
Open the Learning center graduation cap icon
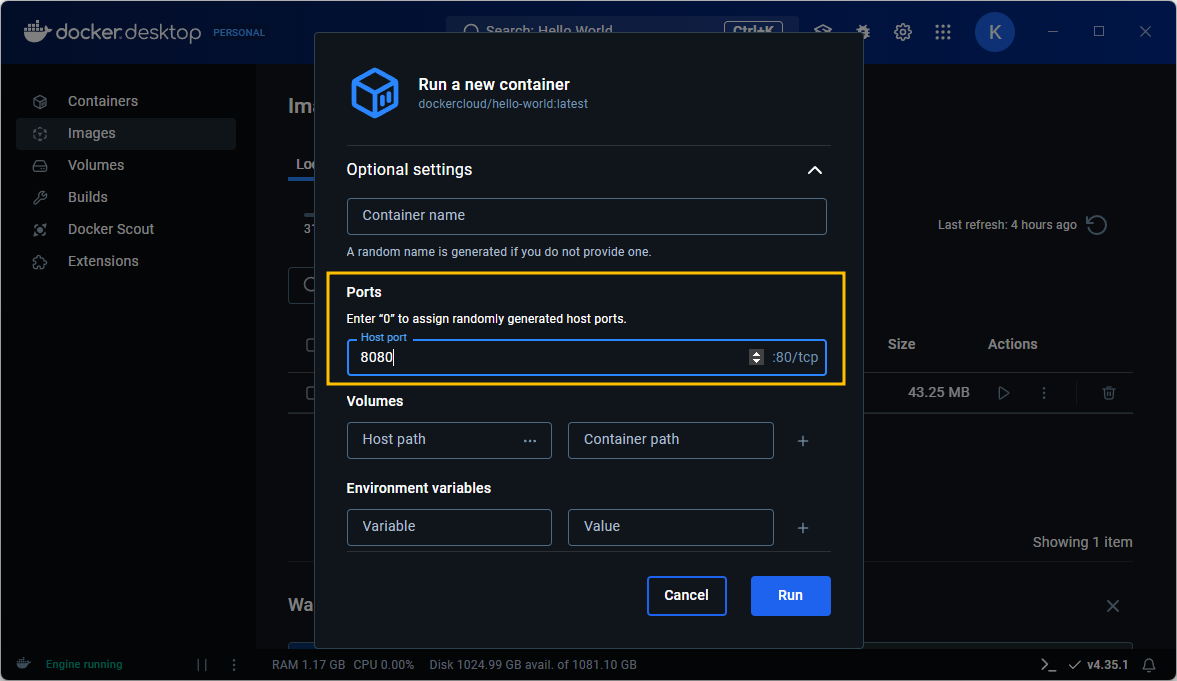pyautogui.click(x=823, y=32)
